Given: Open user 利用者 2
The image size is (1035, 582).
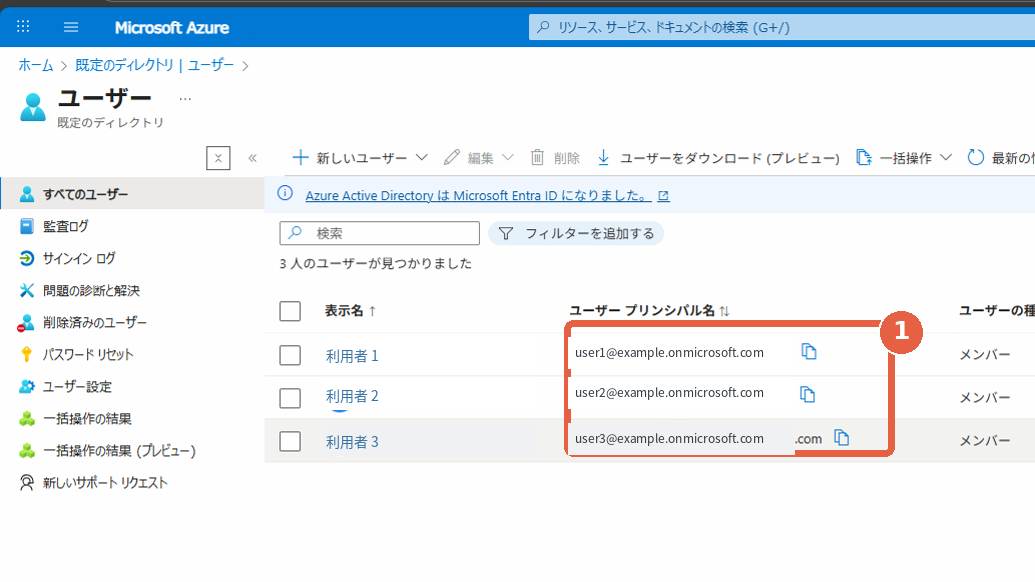Looking at the screenshot, I should (x=352, y=396).
